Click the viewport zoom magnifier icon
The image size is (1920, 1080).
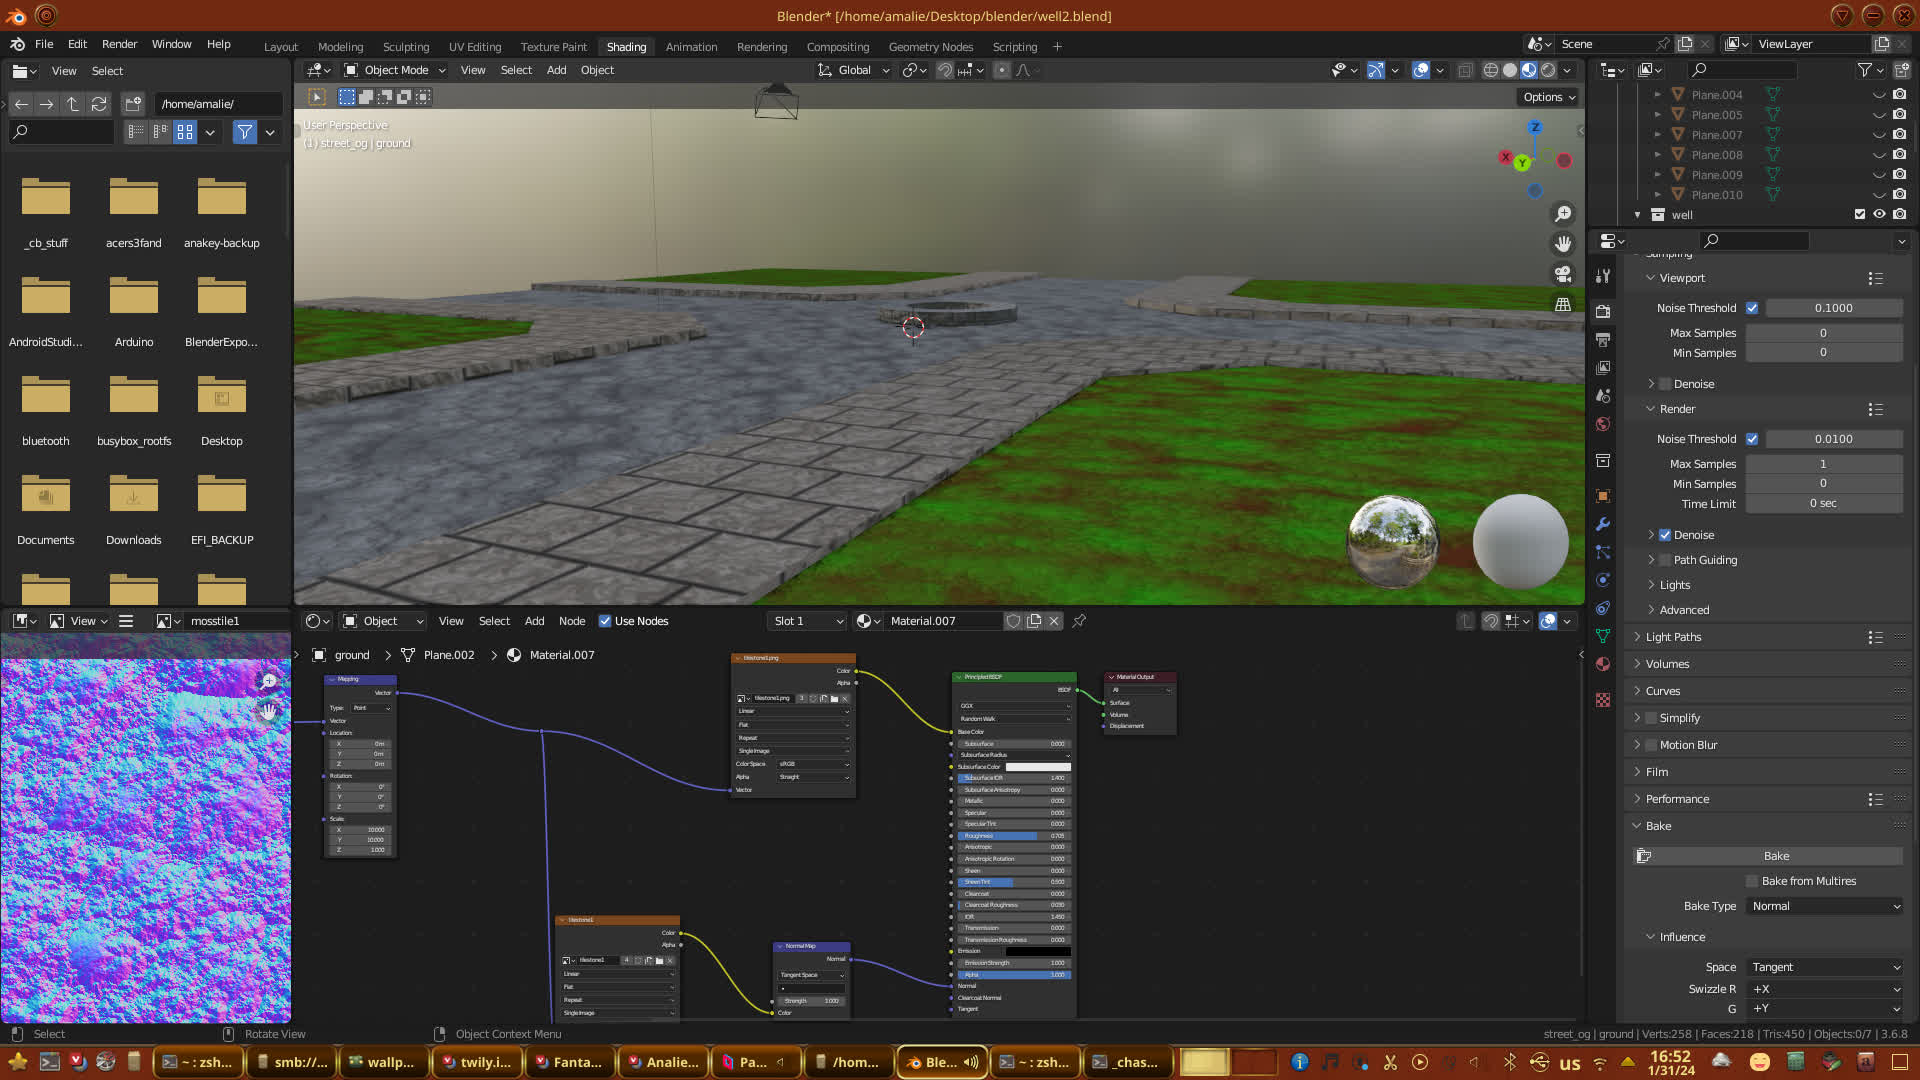pyautogui.click(x=1563, y=214)
